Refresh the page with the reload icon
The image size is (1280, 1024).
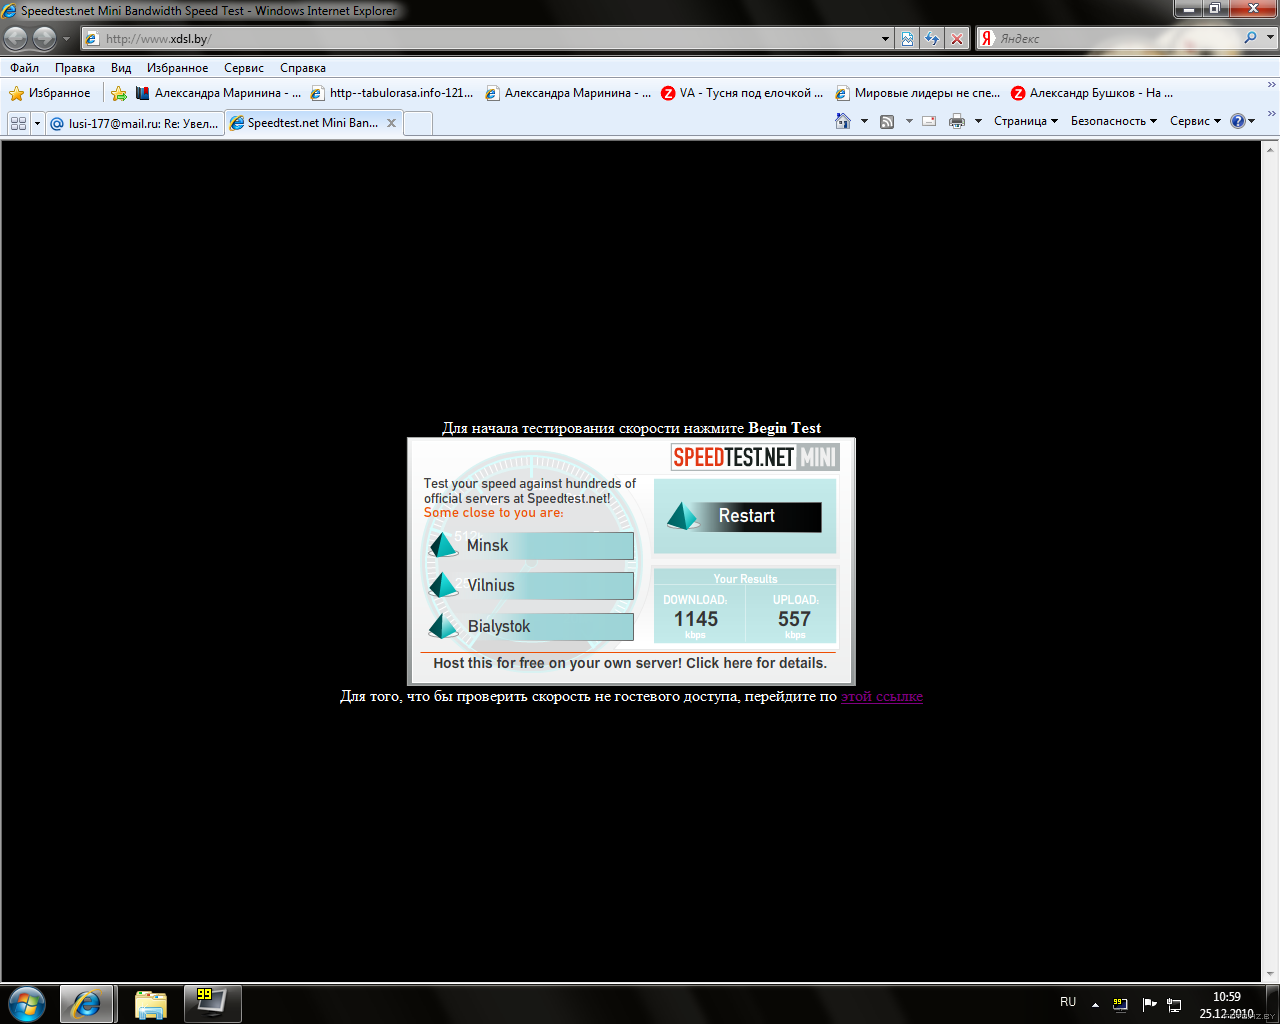932,39
